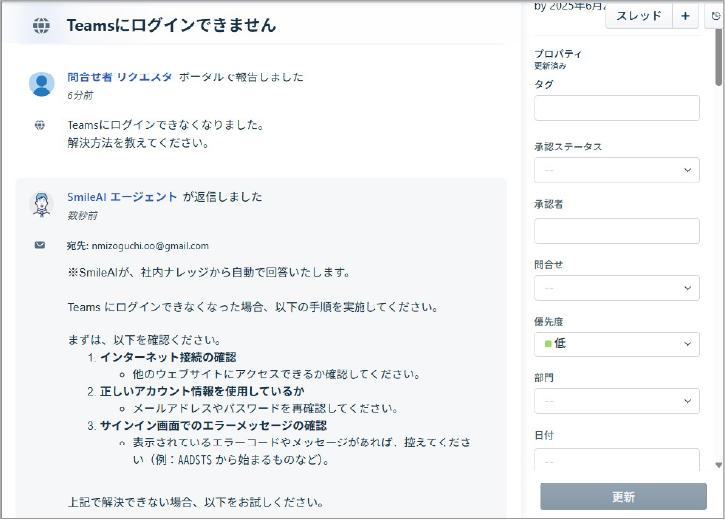Click the plus icon next to スレッド
Image resolution: width=725 pixels, height=520 pixels.
click(685, 16)
